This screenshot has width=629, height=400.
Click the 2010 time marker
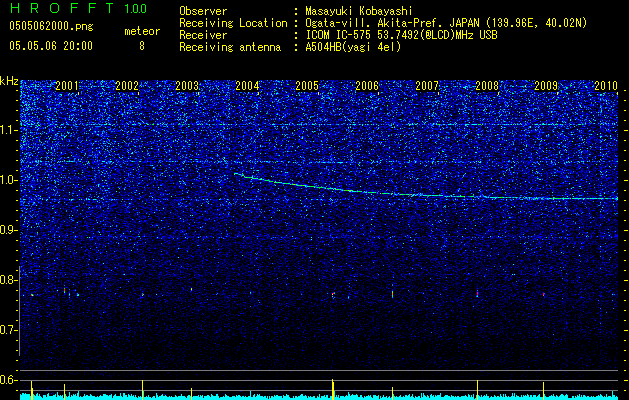click(606, 85)
